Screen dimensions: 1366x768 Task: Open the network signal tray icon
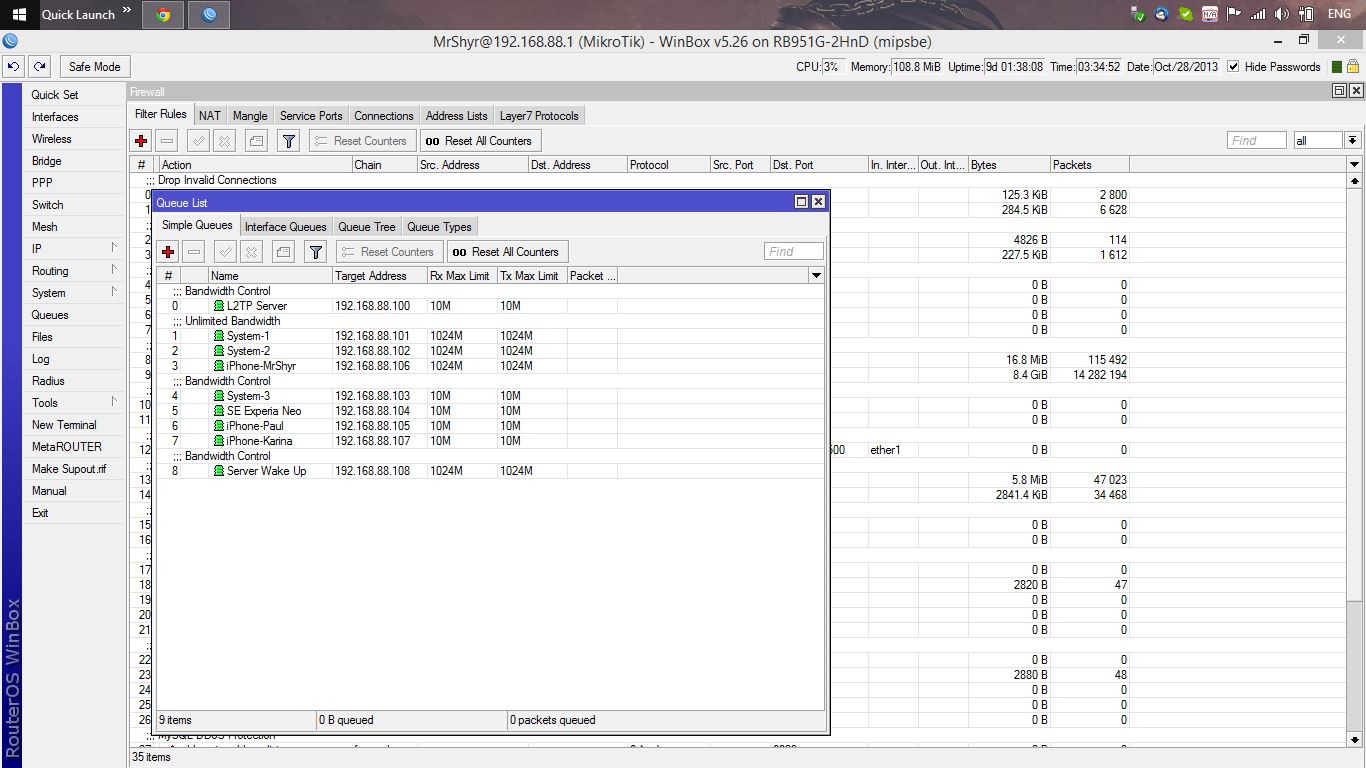(x=1258, y=14)
